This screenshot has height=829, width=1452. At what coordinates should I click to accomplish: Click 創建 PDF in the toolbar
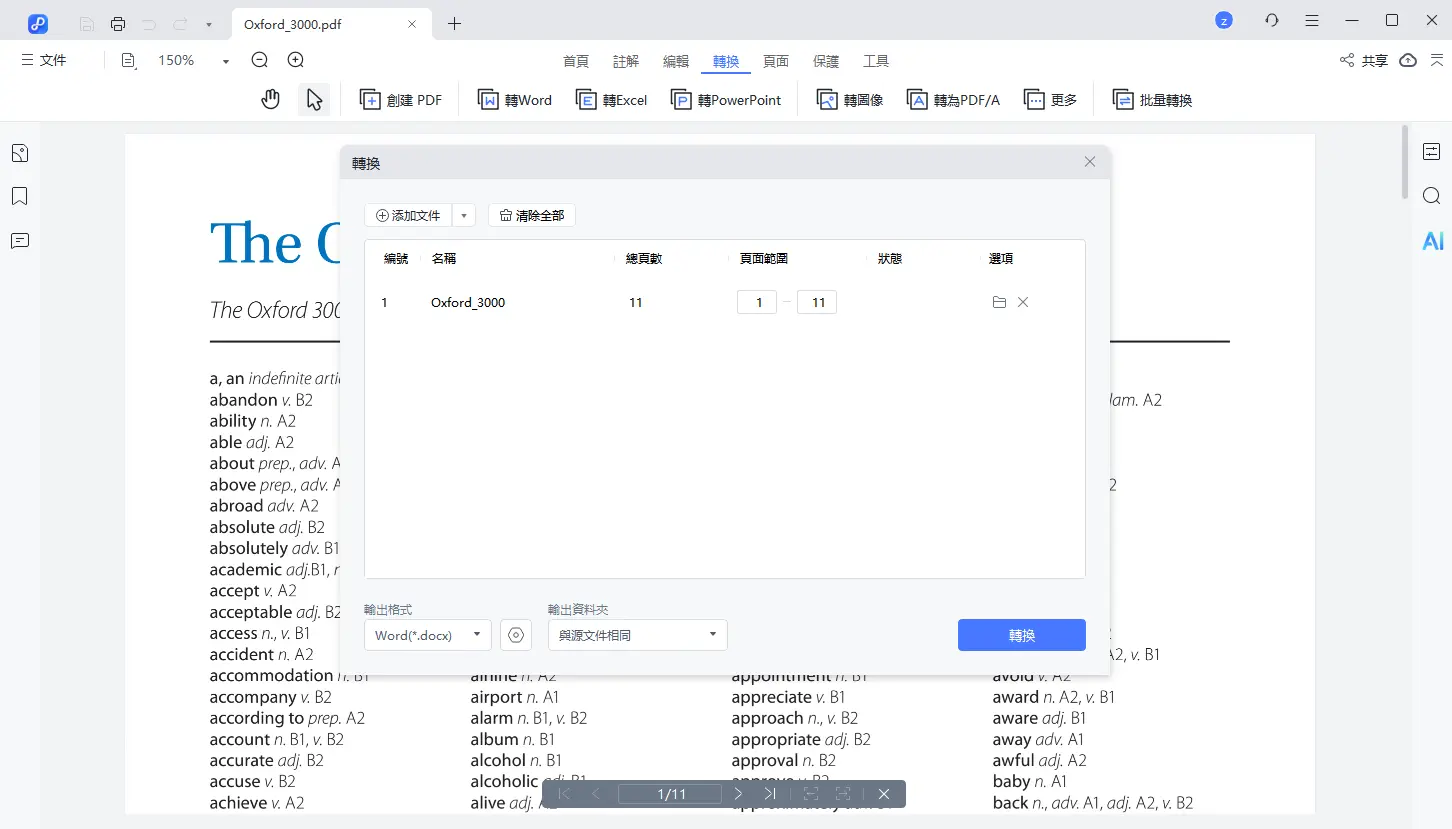point(401,100)
